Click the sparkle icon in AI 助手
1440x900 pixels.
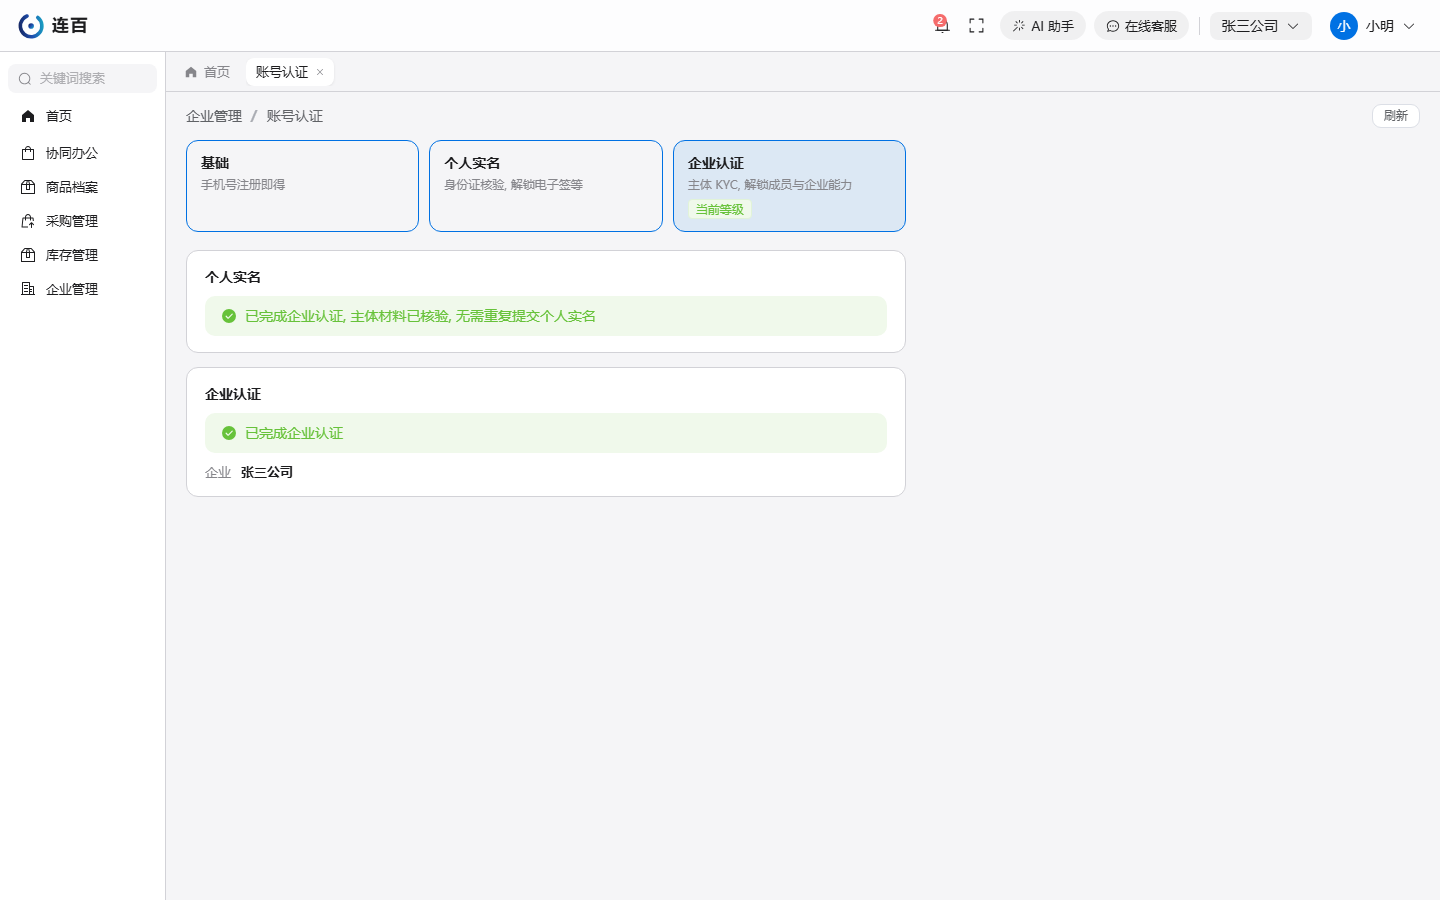point(1019,26)
